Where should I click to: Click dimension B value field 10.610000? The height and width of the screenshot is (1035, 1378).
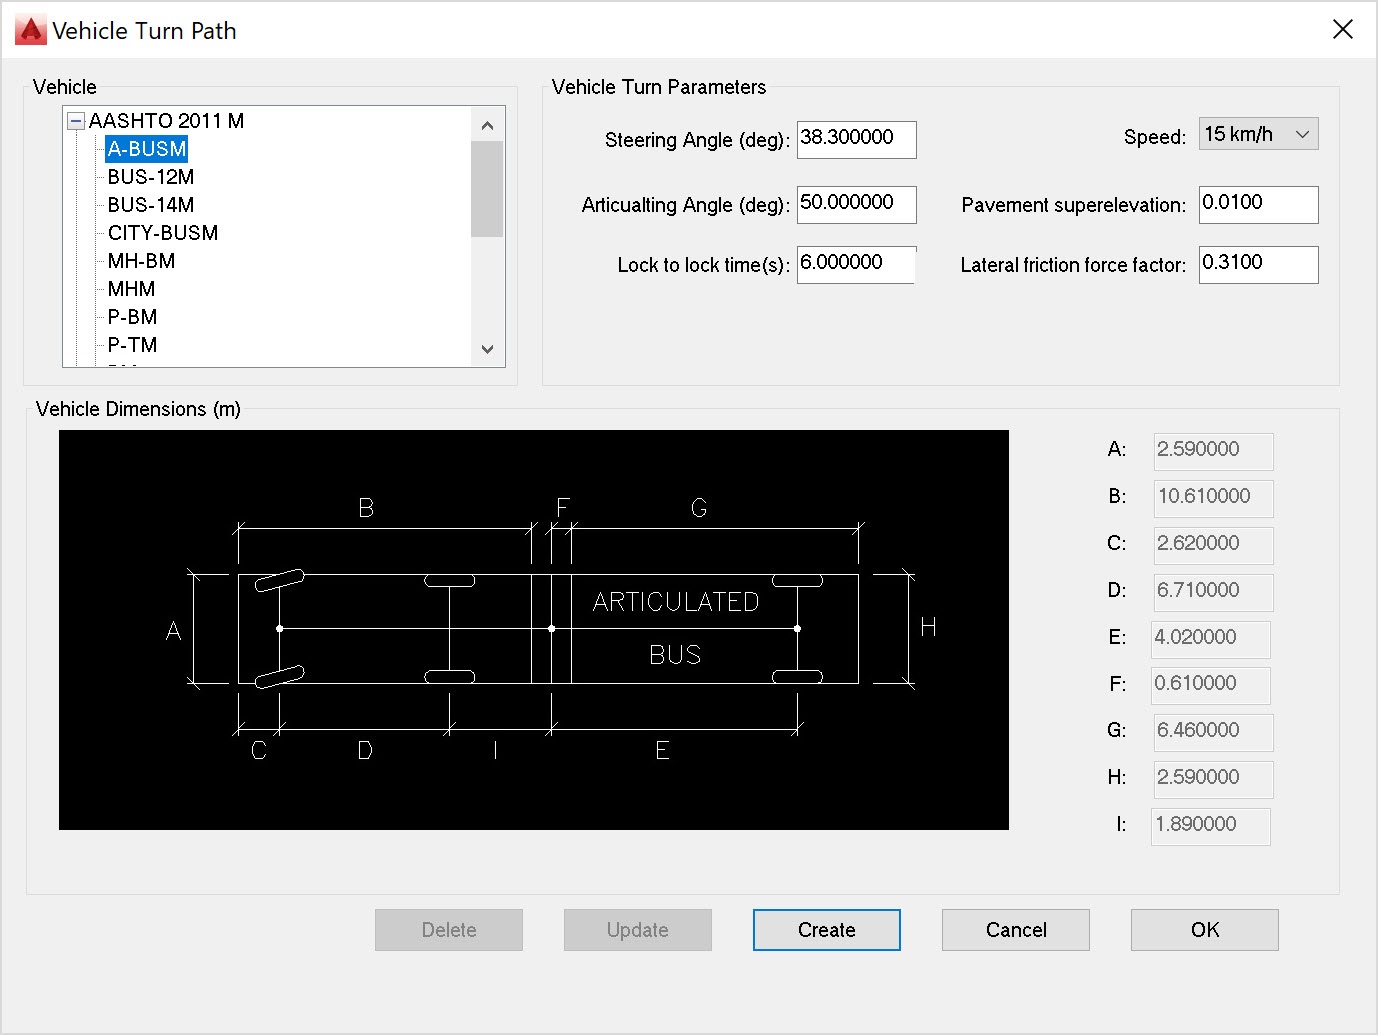click(x=1213, y=498)
